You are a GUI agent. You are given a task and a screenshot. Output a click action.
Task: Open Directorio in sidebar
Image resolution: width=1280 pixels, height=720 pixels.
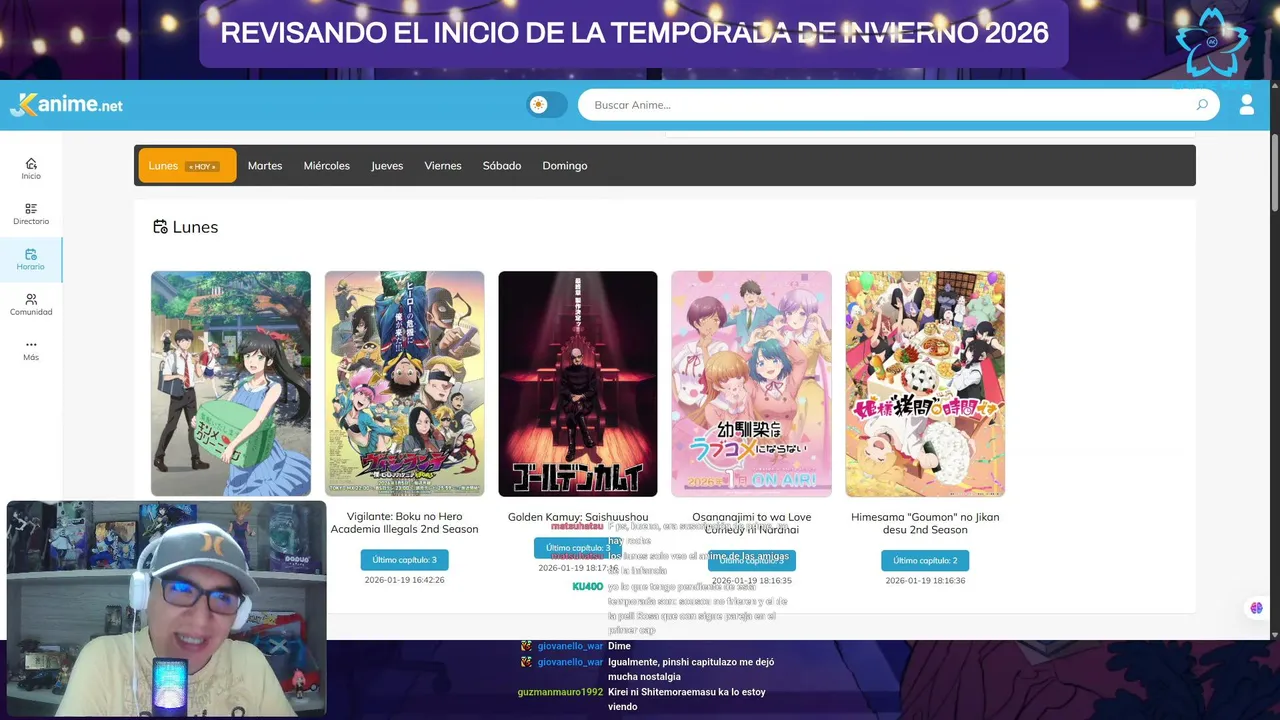[31, 214]
